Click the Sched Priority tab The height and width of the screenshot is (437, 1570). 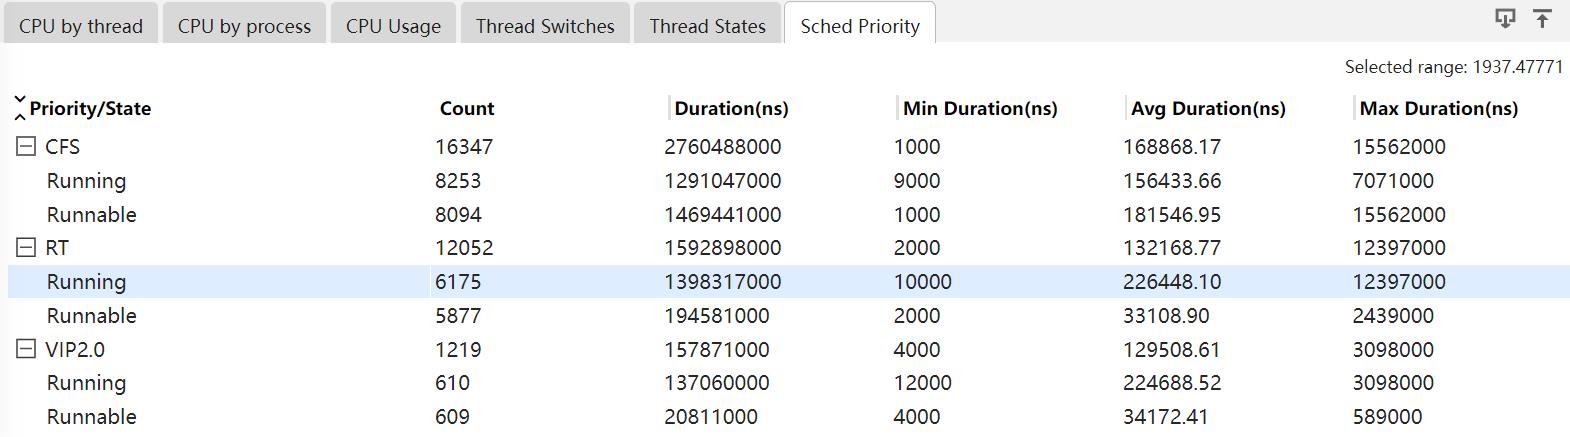point(860,26)
